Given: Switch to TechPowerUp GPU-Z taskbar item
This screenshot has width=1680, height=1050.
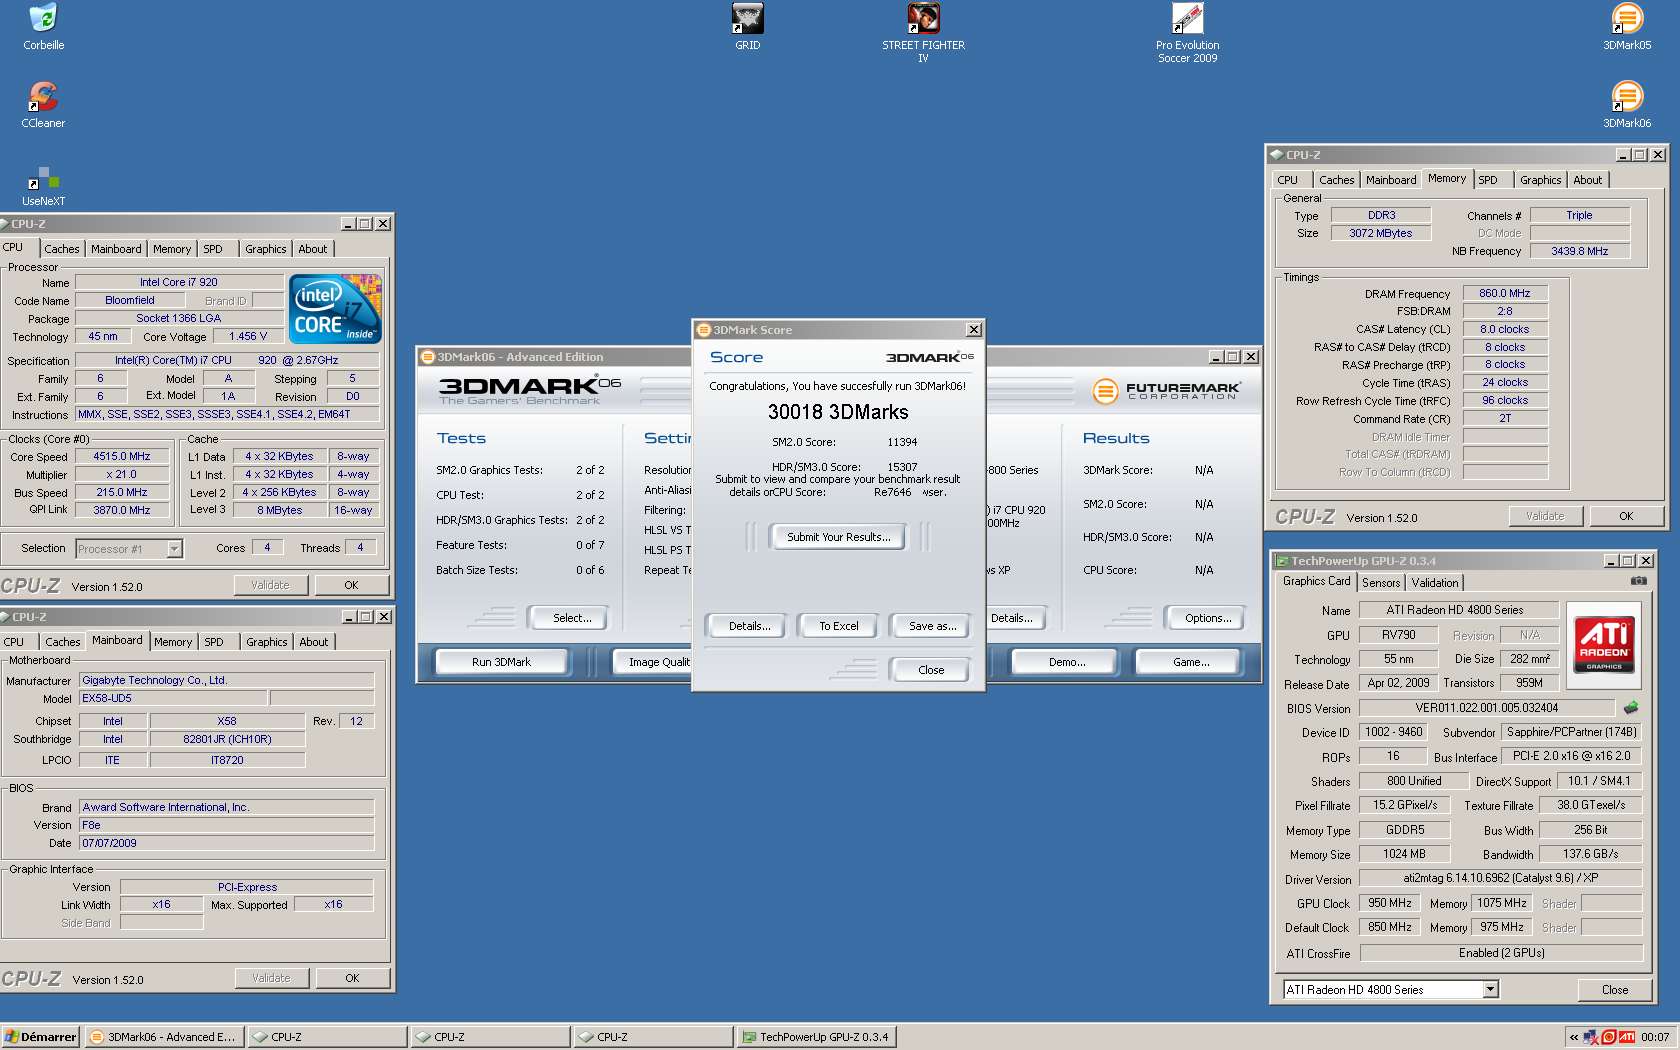Looking at the screenshot, I should point(816,1037).
